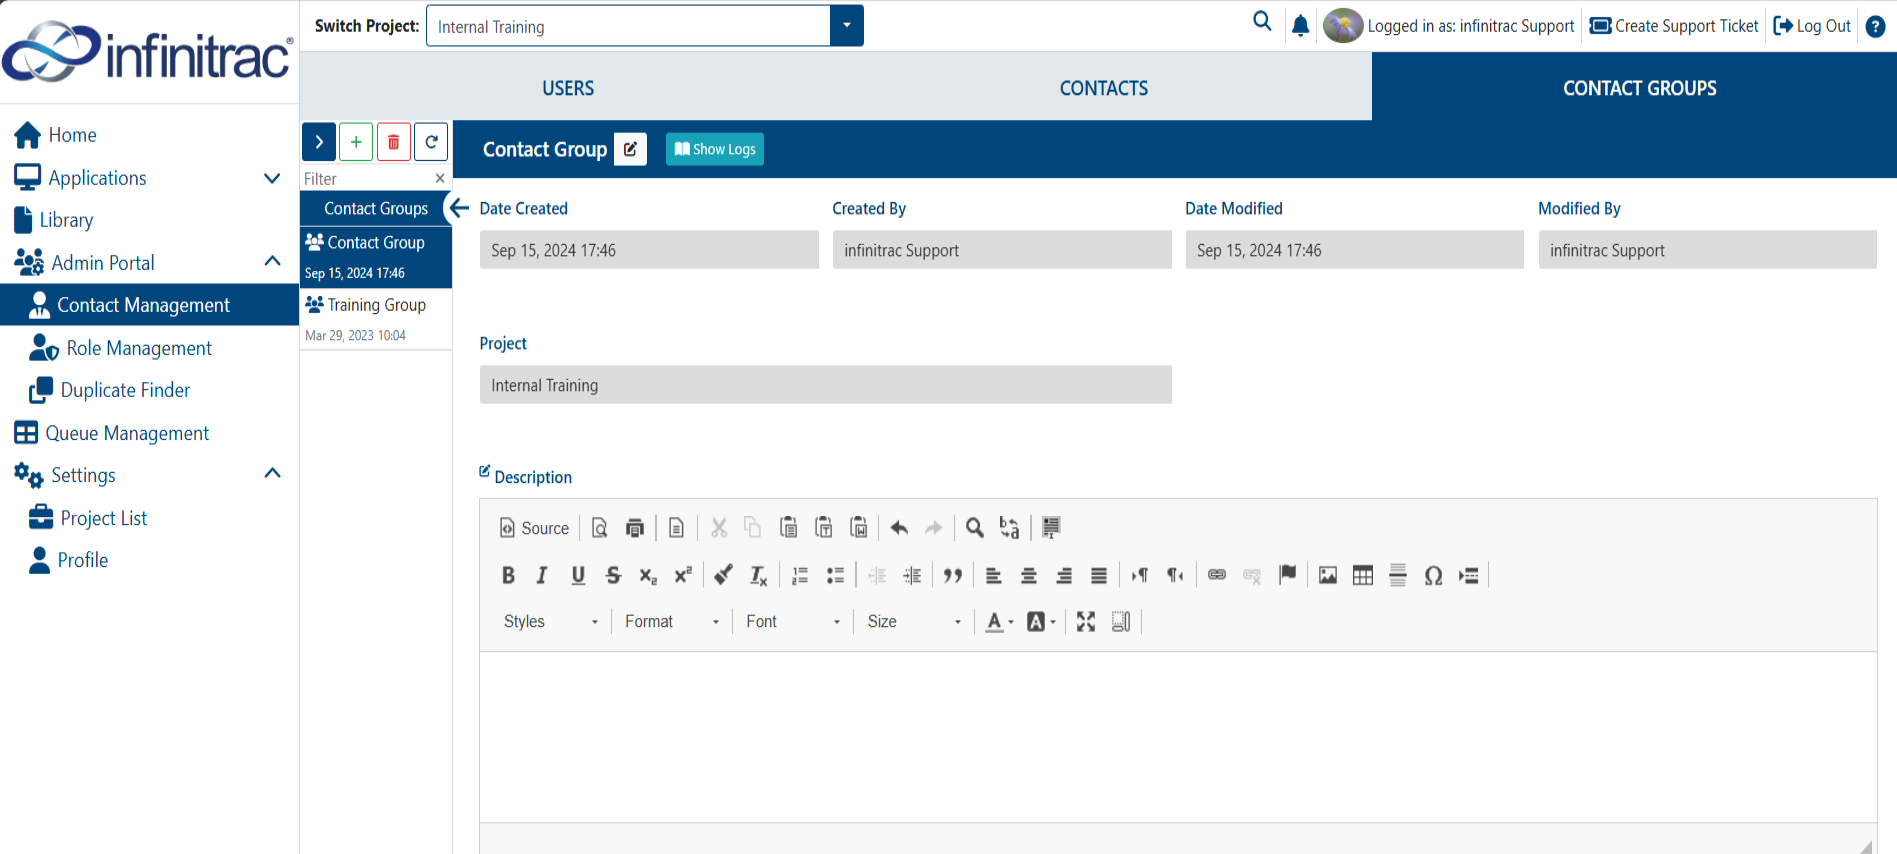Viewport: 1897px width, 854px height.
Task: Apply Italic formatting in editor
Action: (x=542, y=575)
